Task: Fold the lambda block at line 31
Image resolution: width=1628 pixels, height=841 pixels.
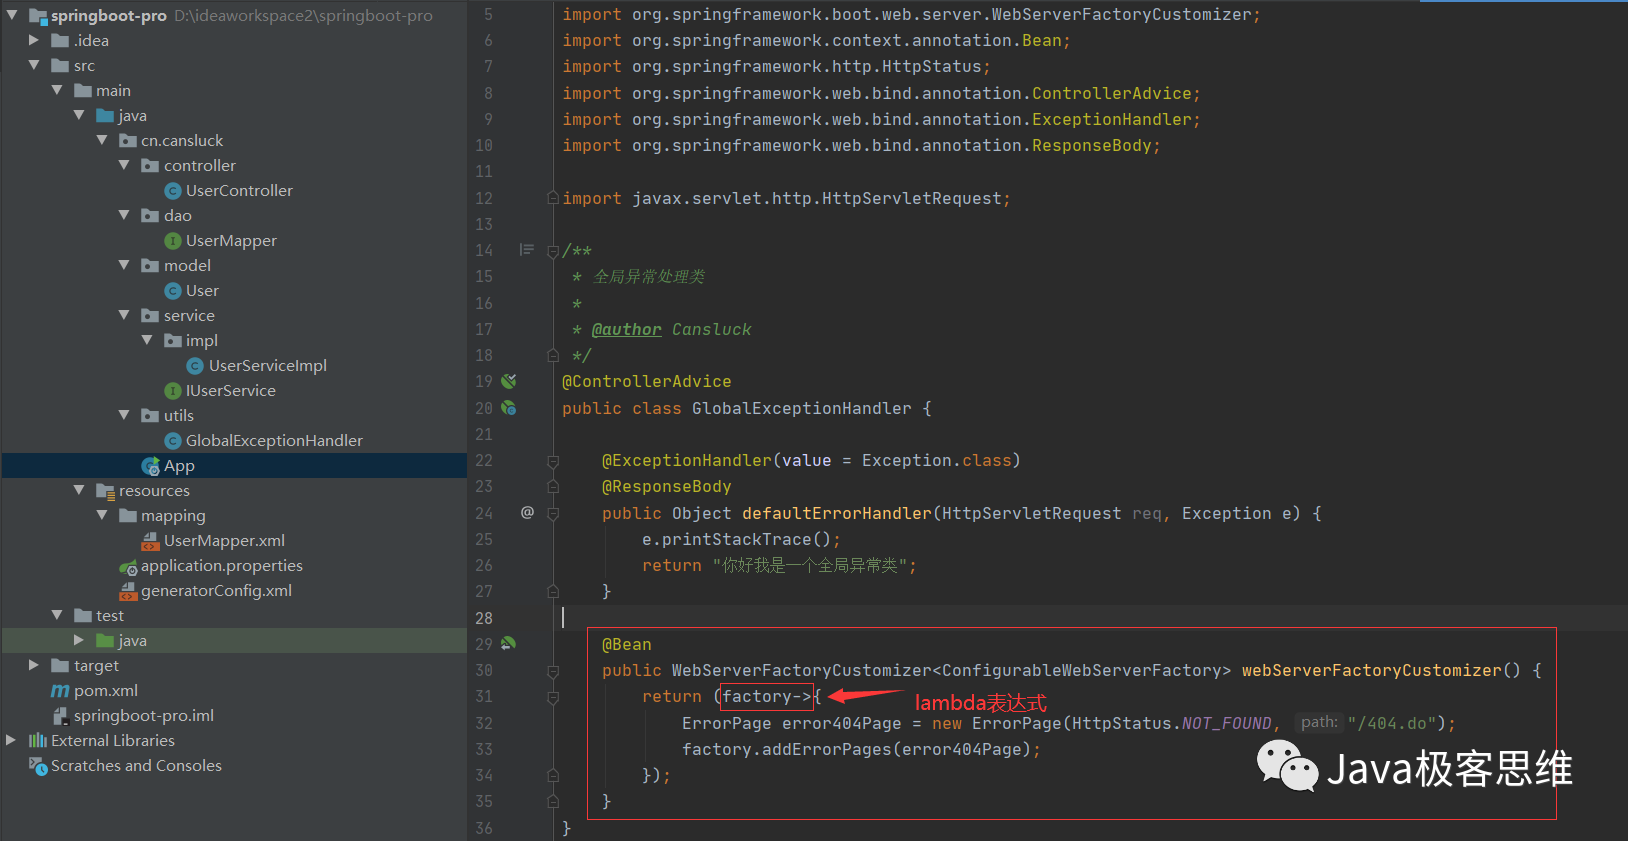Action: point(553,697)
